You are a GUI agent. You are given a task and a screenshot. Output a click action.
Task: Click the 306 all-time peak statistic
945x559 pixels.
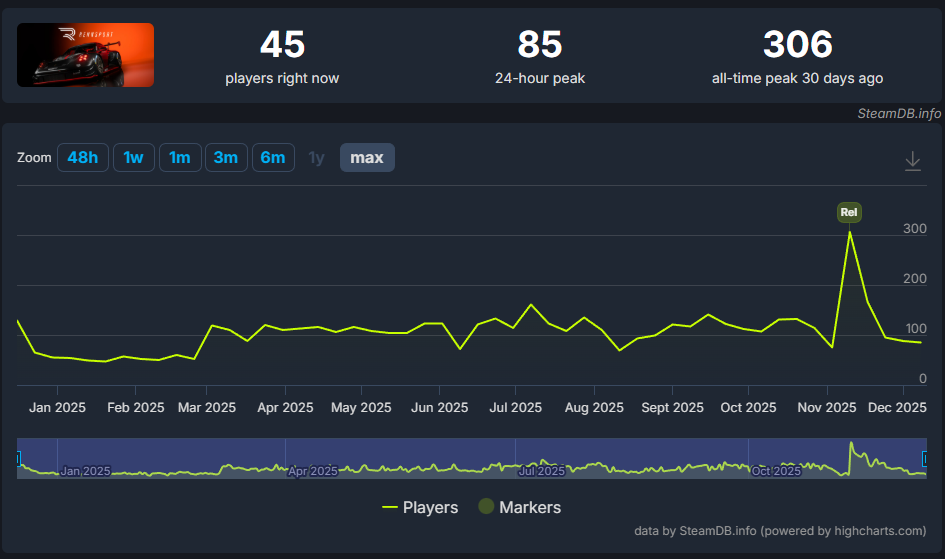[x=797, y=45]
